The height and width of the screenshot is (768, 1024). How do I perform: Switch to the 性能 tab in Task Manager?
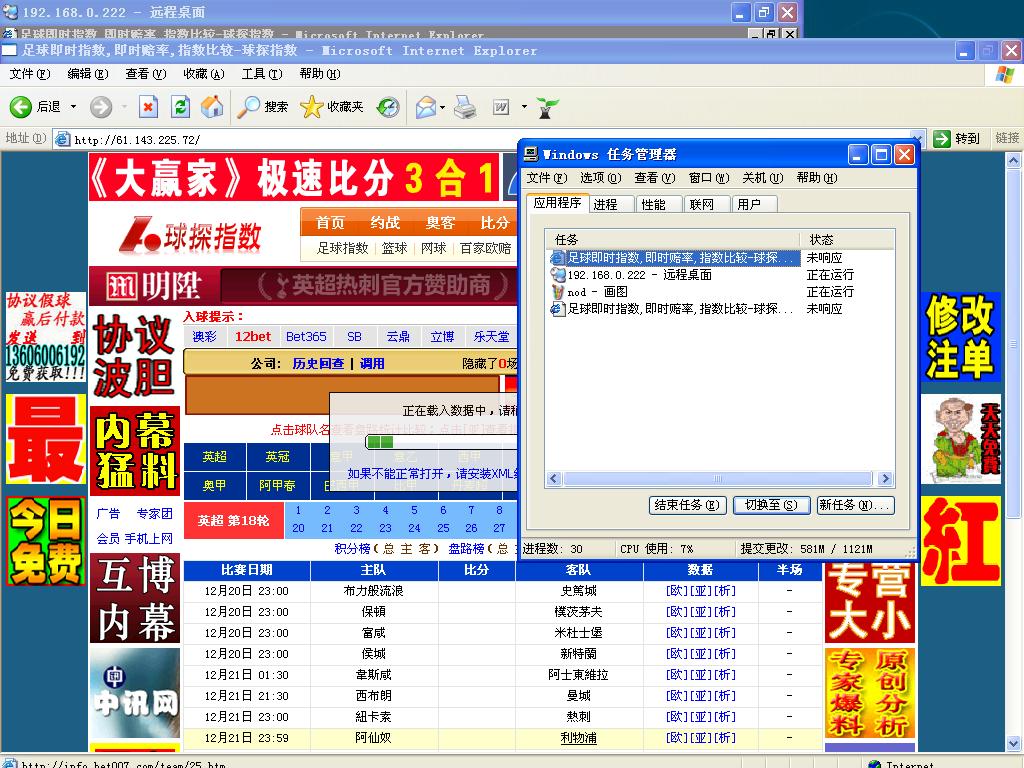tap(653, 204)
